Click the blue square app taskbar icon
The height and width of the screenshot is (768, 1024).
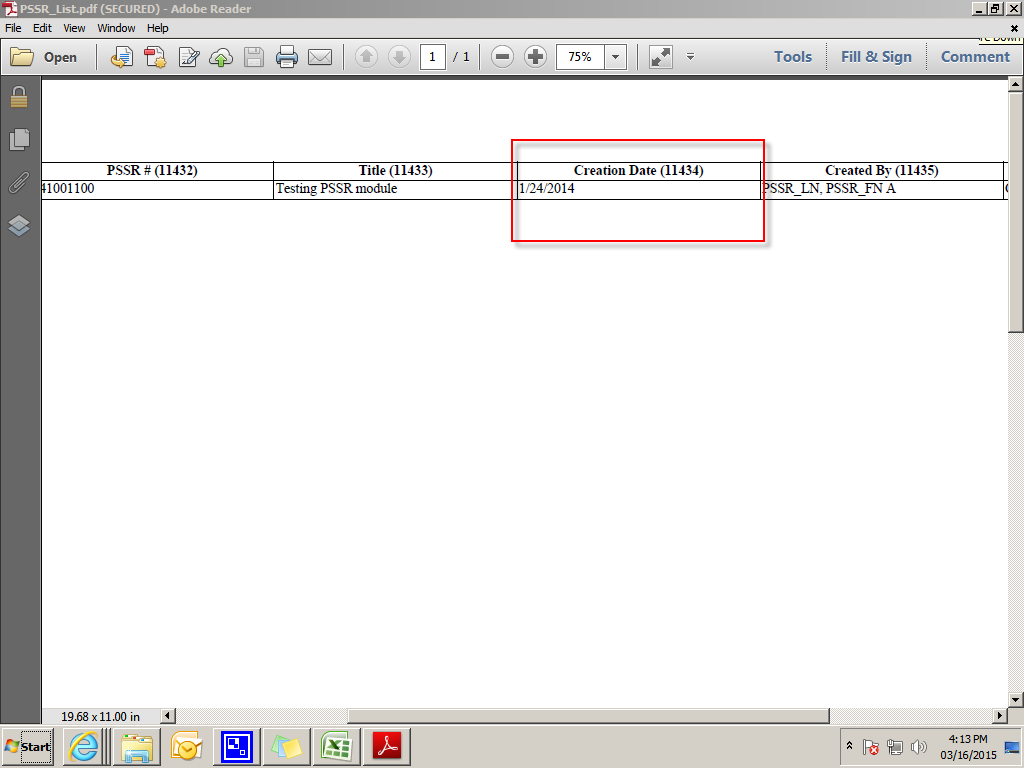click(236, 746)
